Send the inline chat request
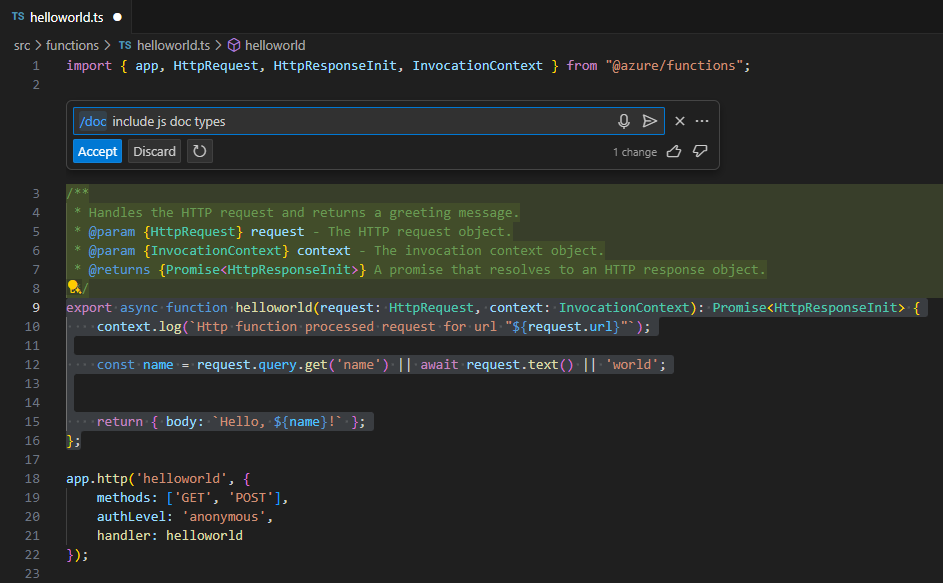943x583 pixels. click(650, 121)
